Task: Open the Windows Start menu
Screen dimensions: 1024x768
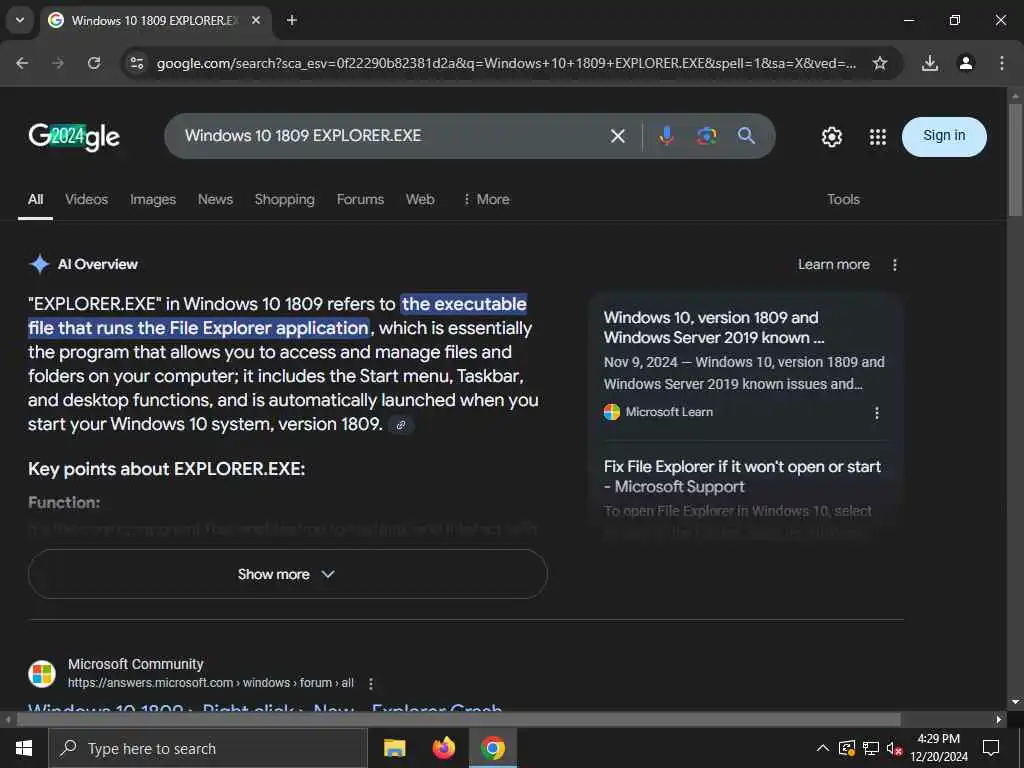Action: coord(24,748)
